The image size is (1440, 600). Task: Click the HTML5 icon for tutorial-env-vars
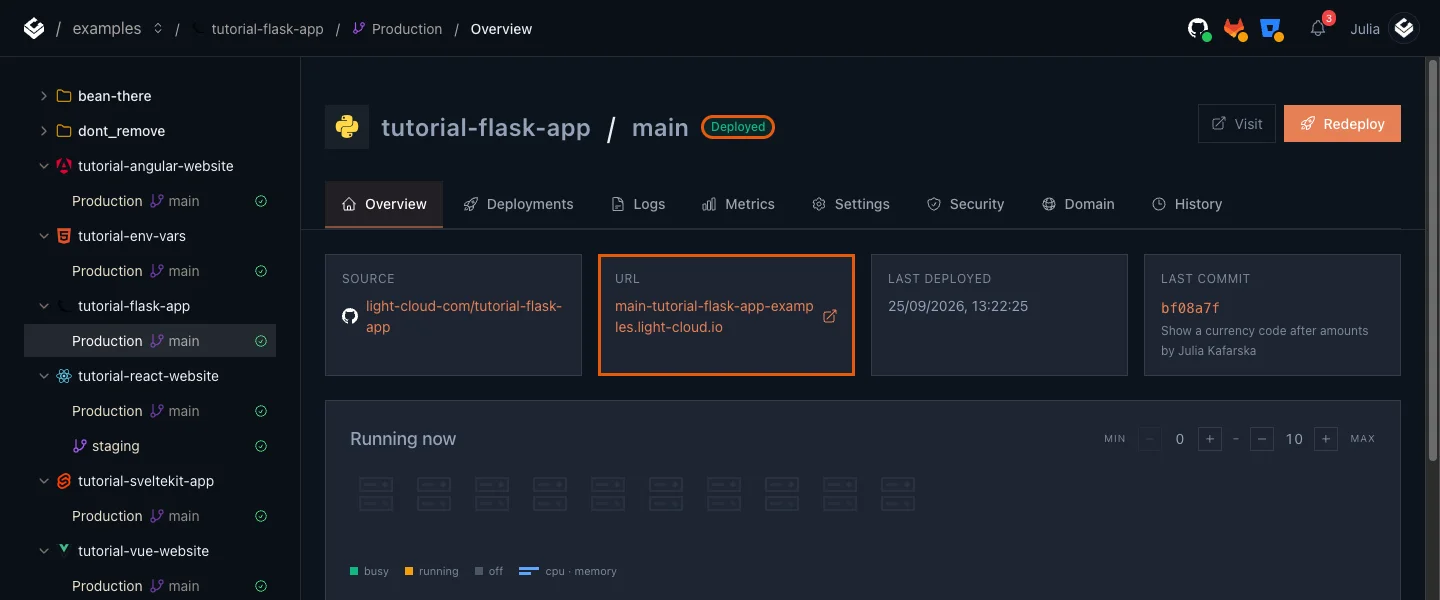64,236
